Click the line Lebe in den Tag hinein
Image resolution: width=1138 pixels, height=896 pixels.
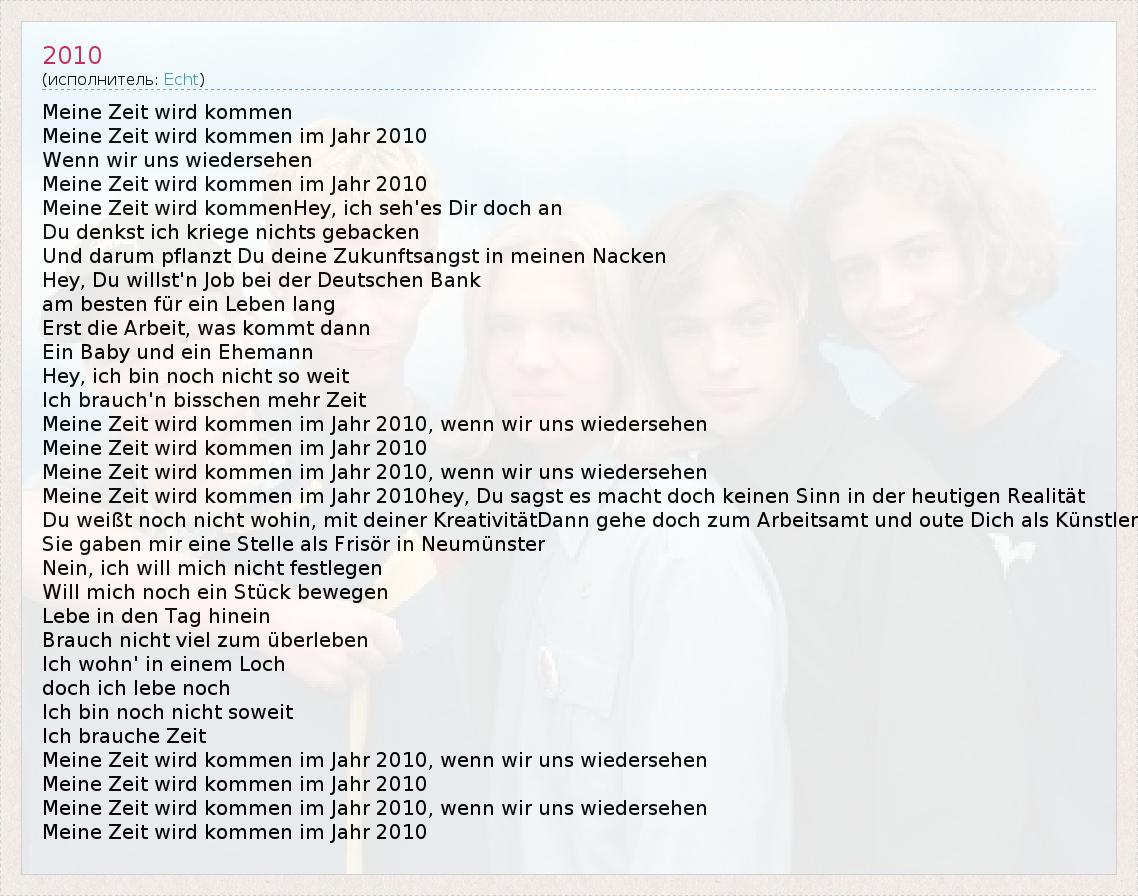click(x=156, y=616)
